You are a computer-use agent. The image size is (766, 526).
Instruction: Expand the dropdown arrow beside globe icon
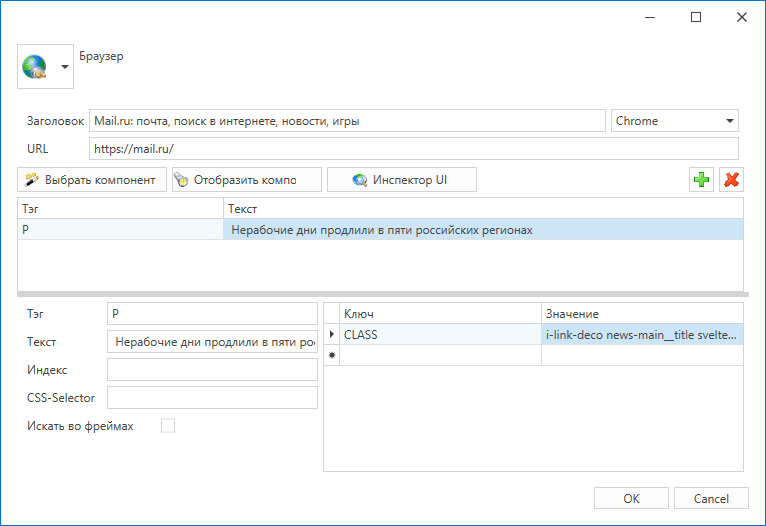click(65, 68)
